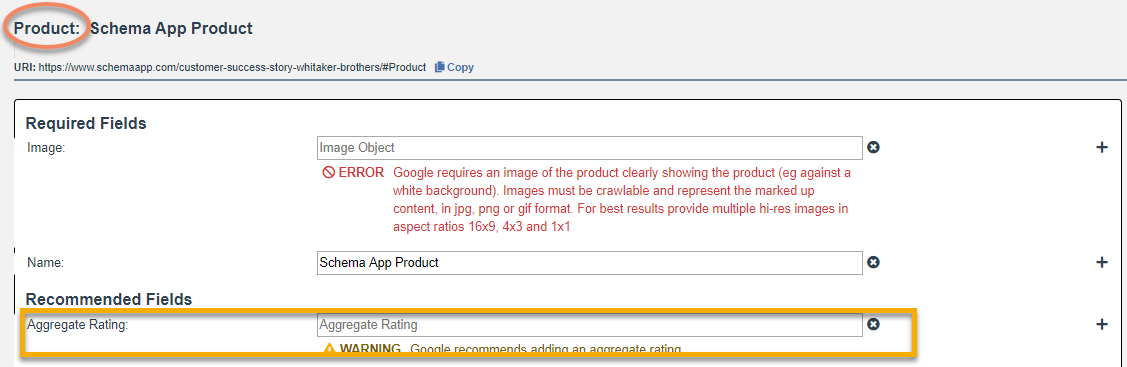Click the Recommended Fields heading
This screenshot has width=1127, height=367.
pos(109,299)
